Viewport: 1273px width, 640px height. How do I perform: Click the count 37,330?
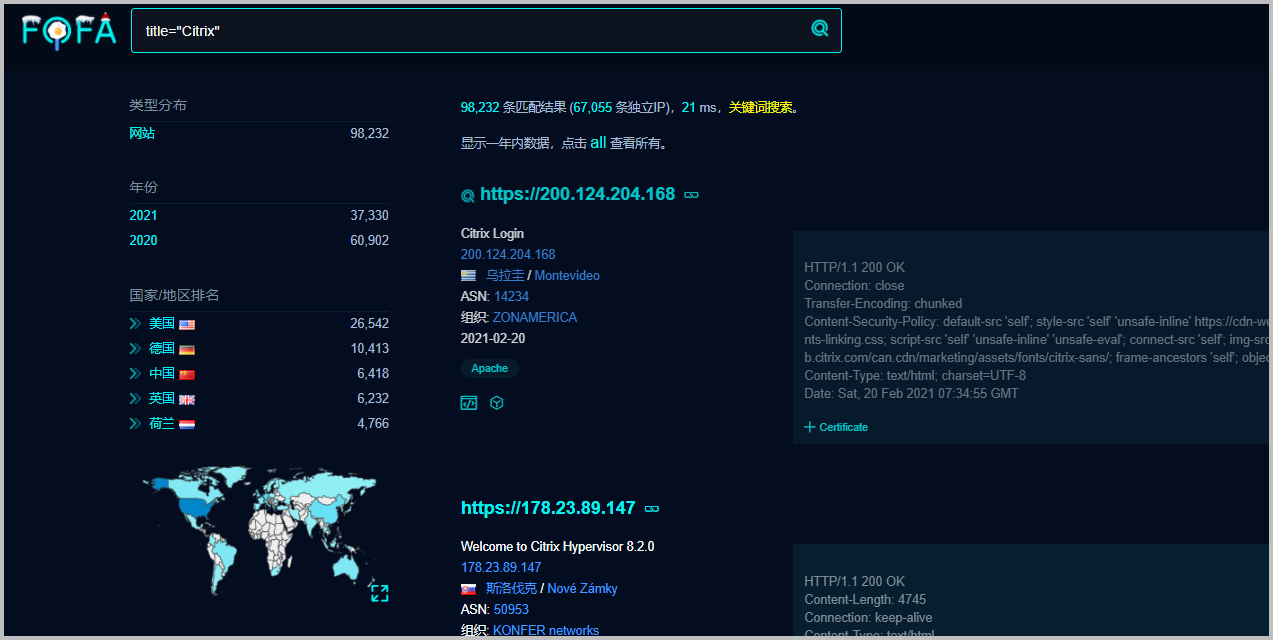369,215
